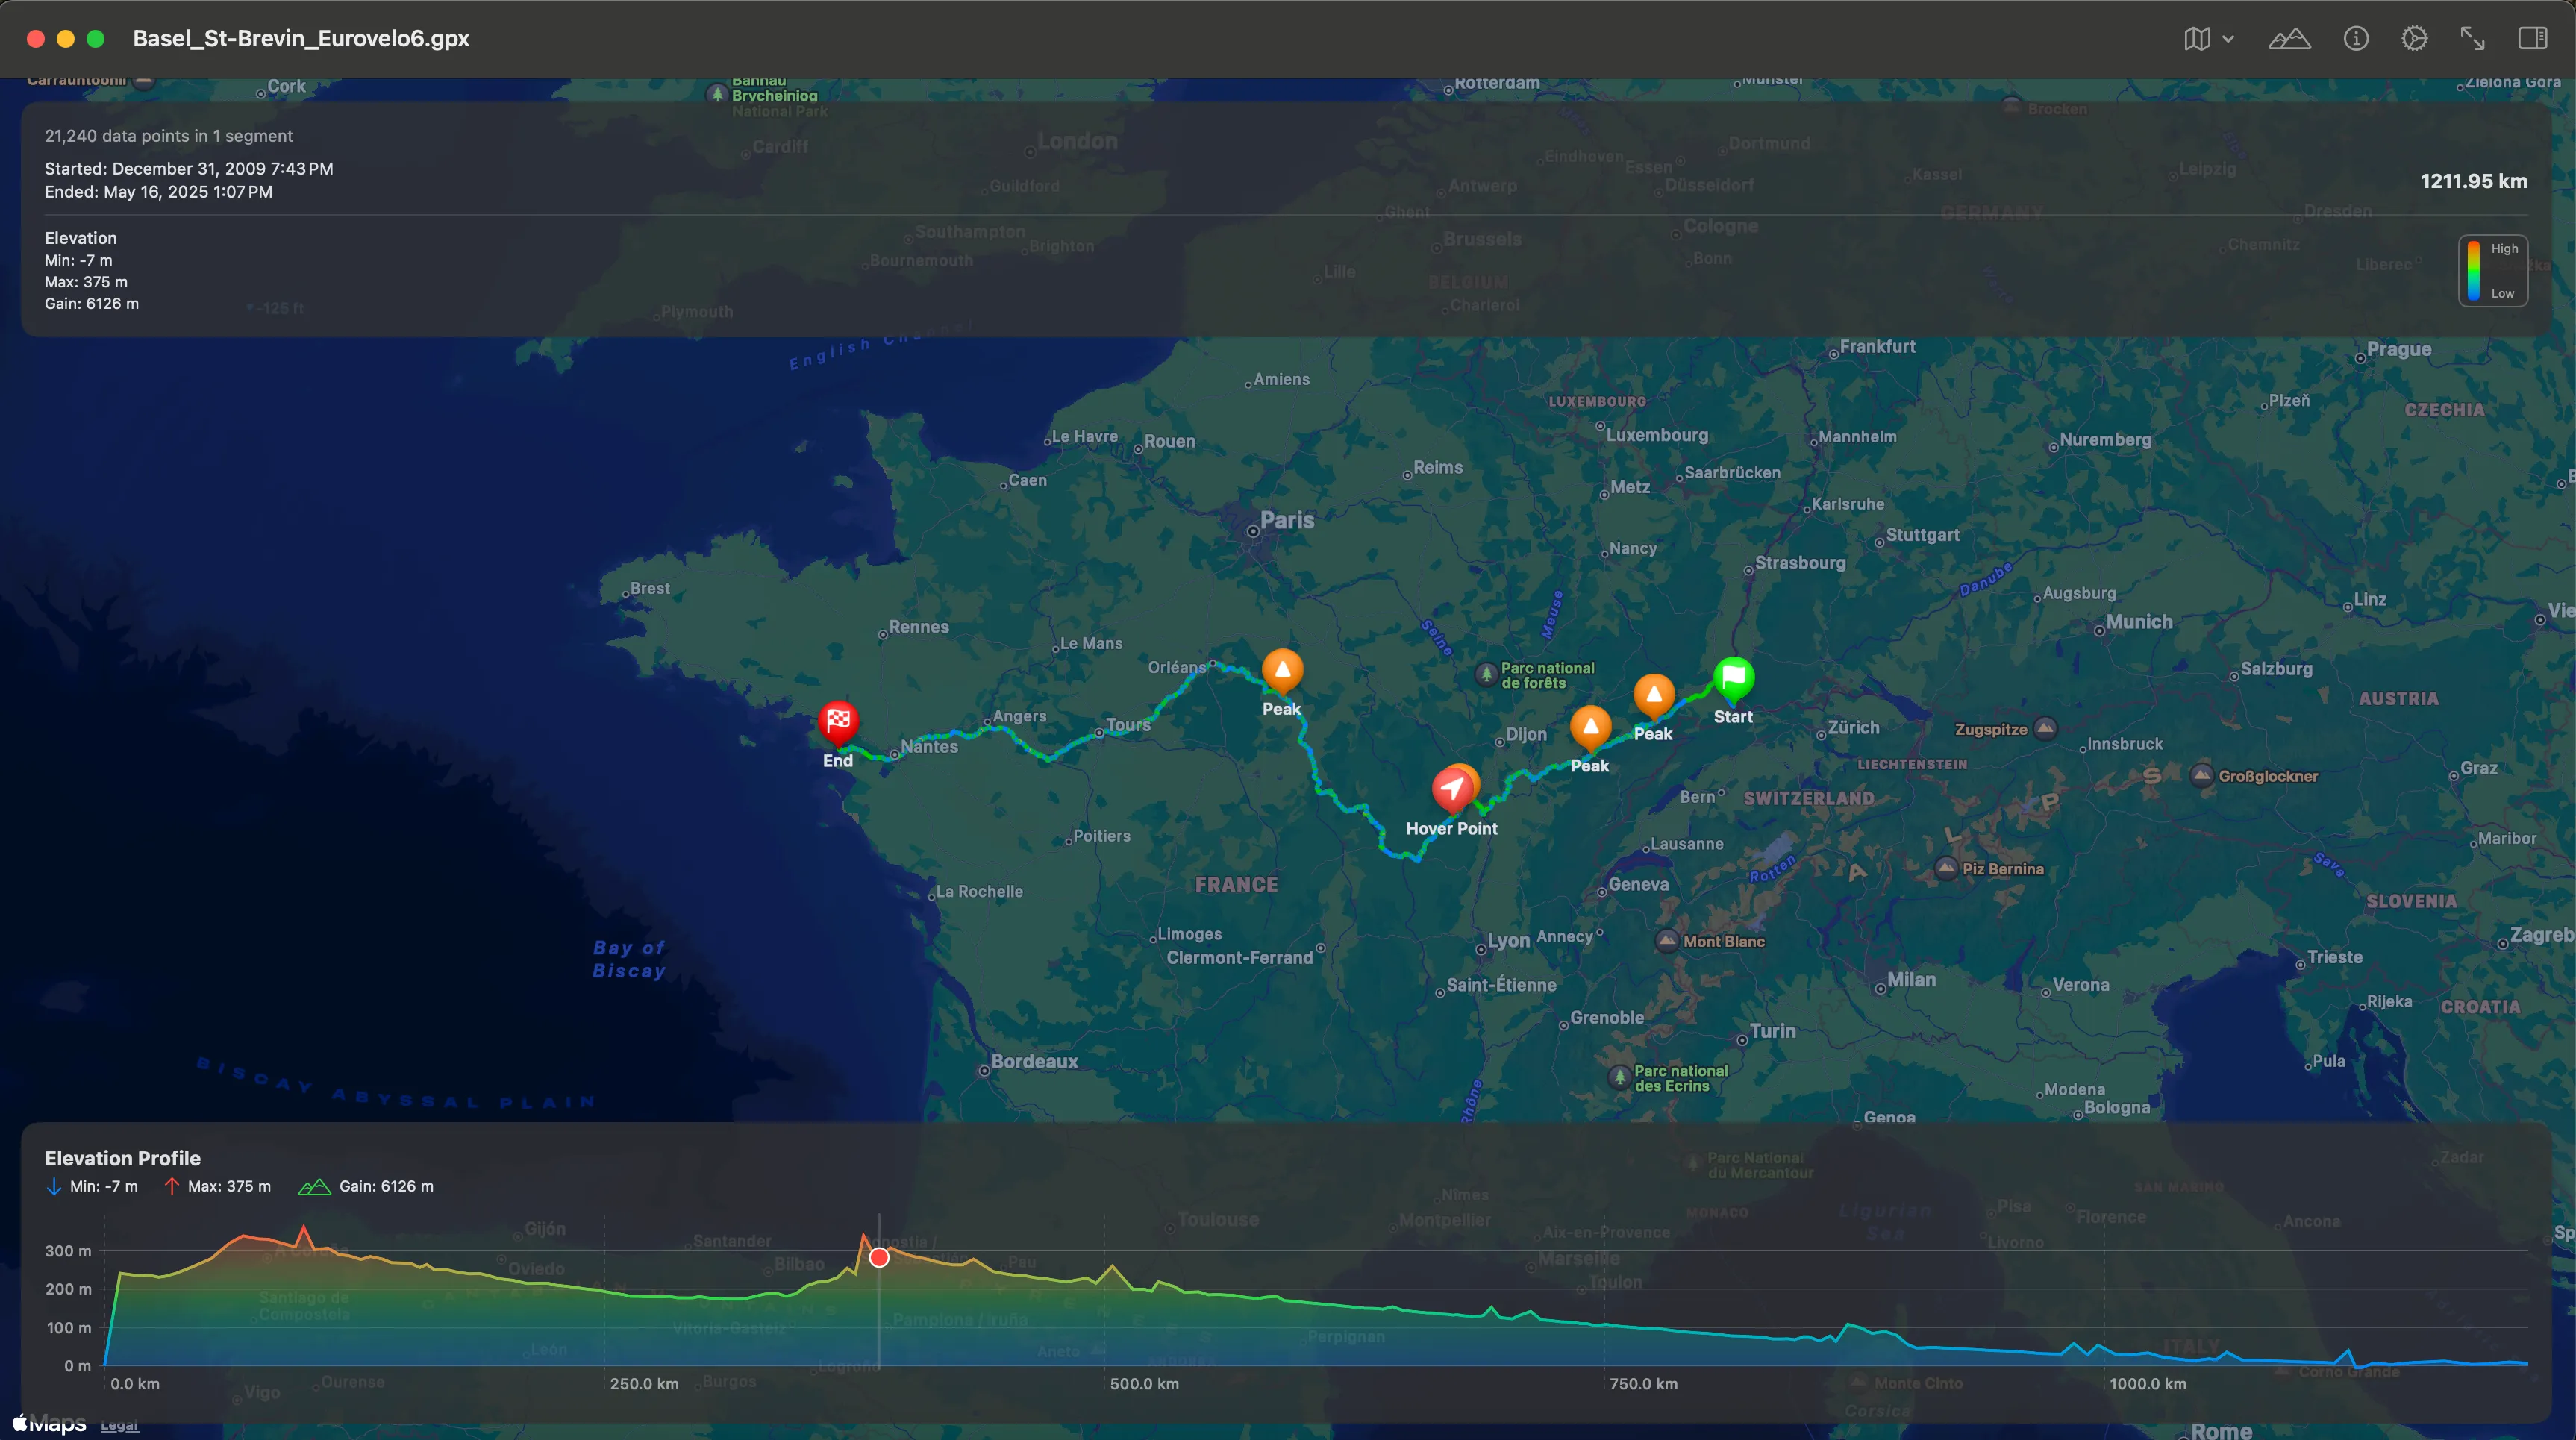Click the 500.0 km axis label
This screenshot has height=1440, width=2576.
click(1144, 1384)
